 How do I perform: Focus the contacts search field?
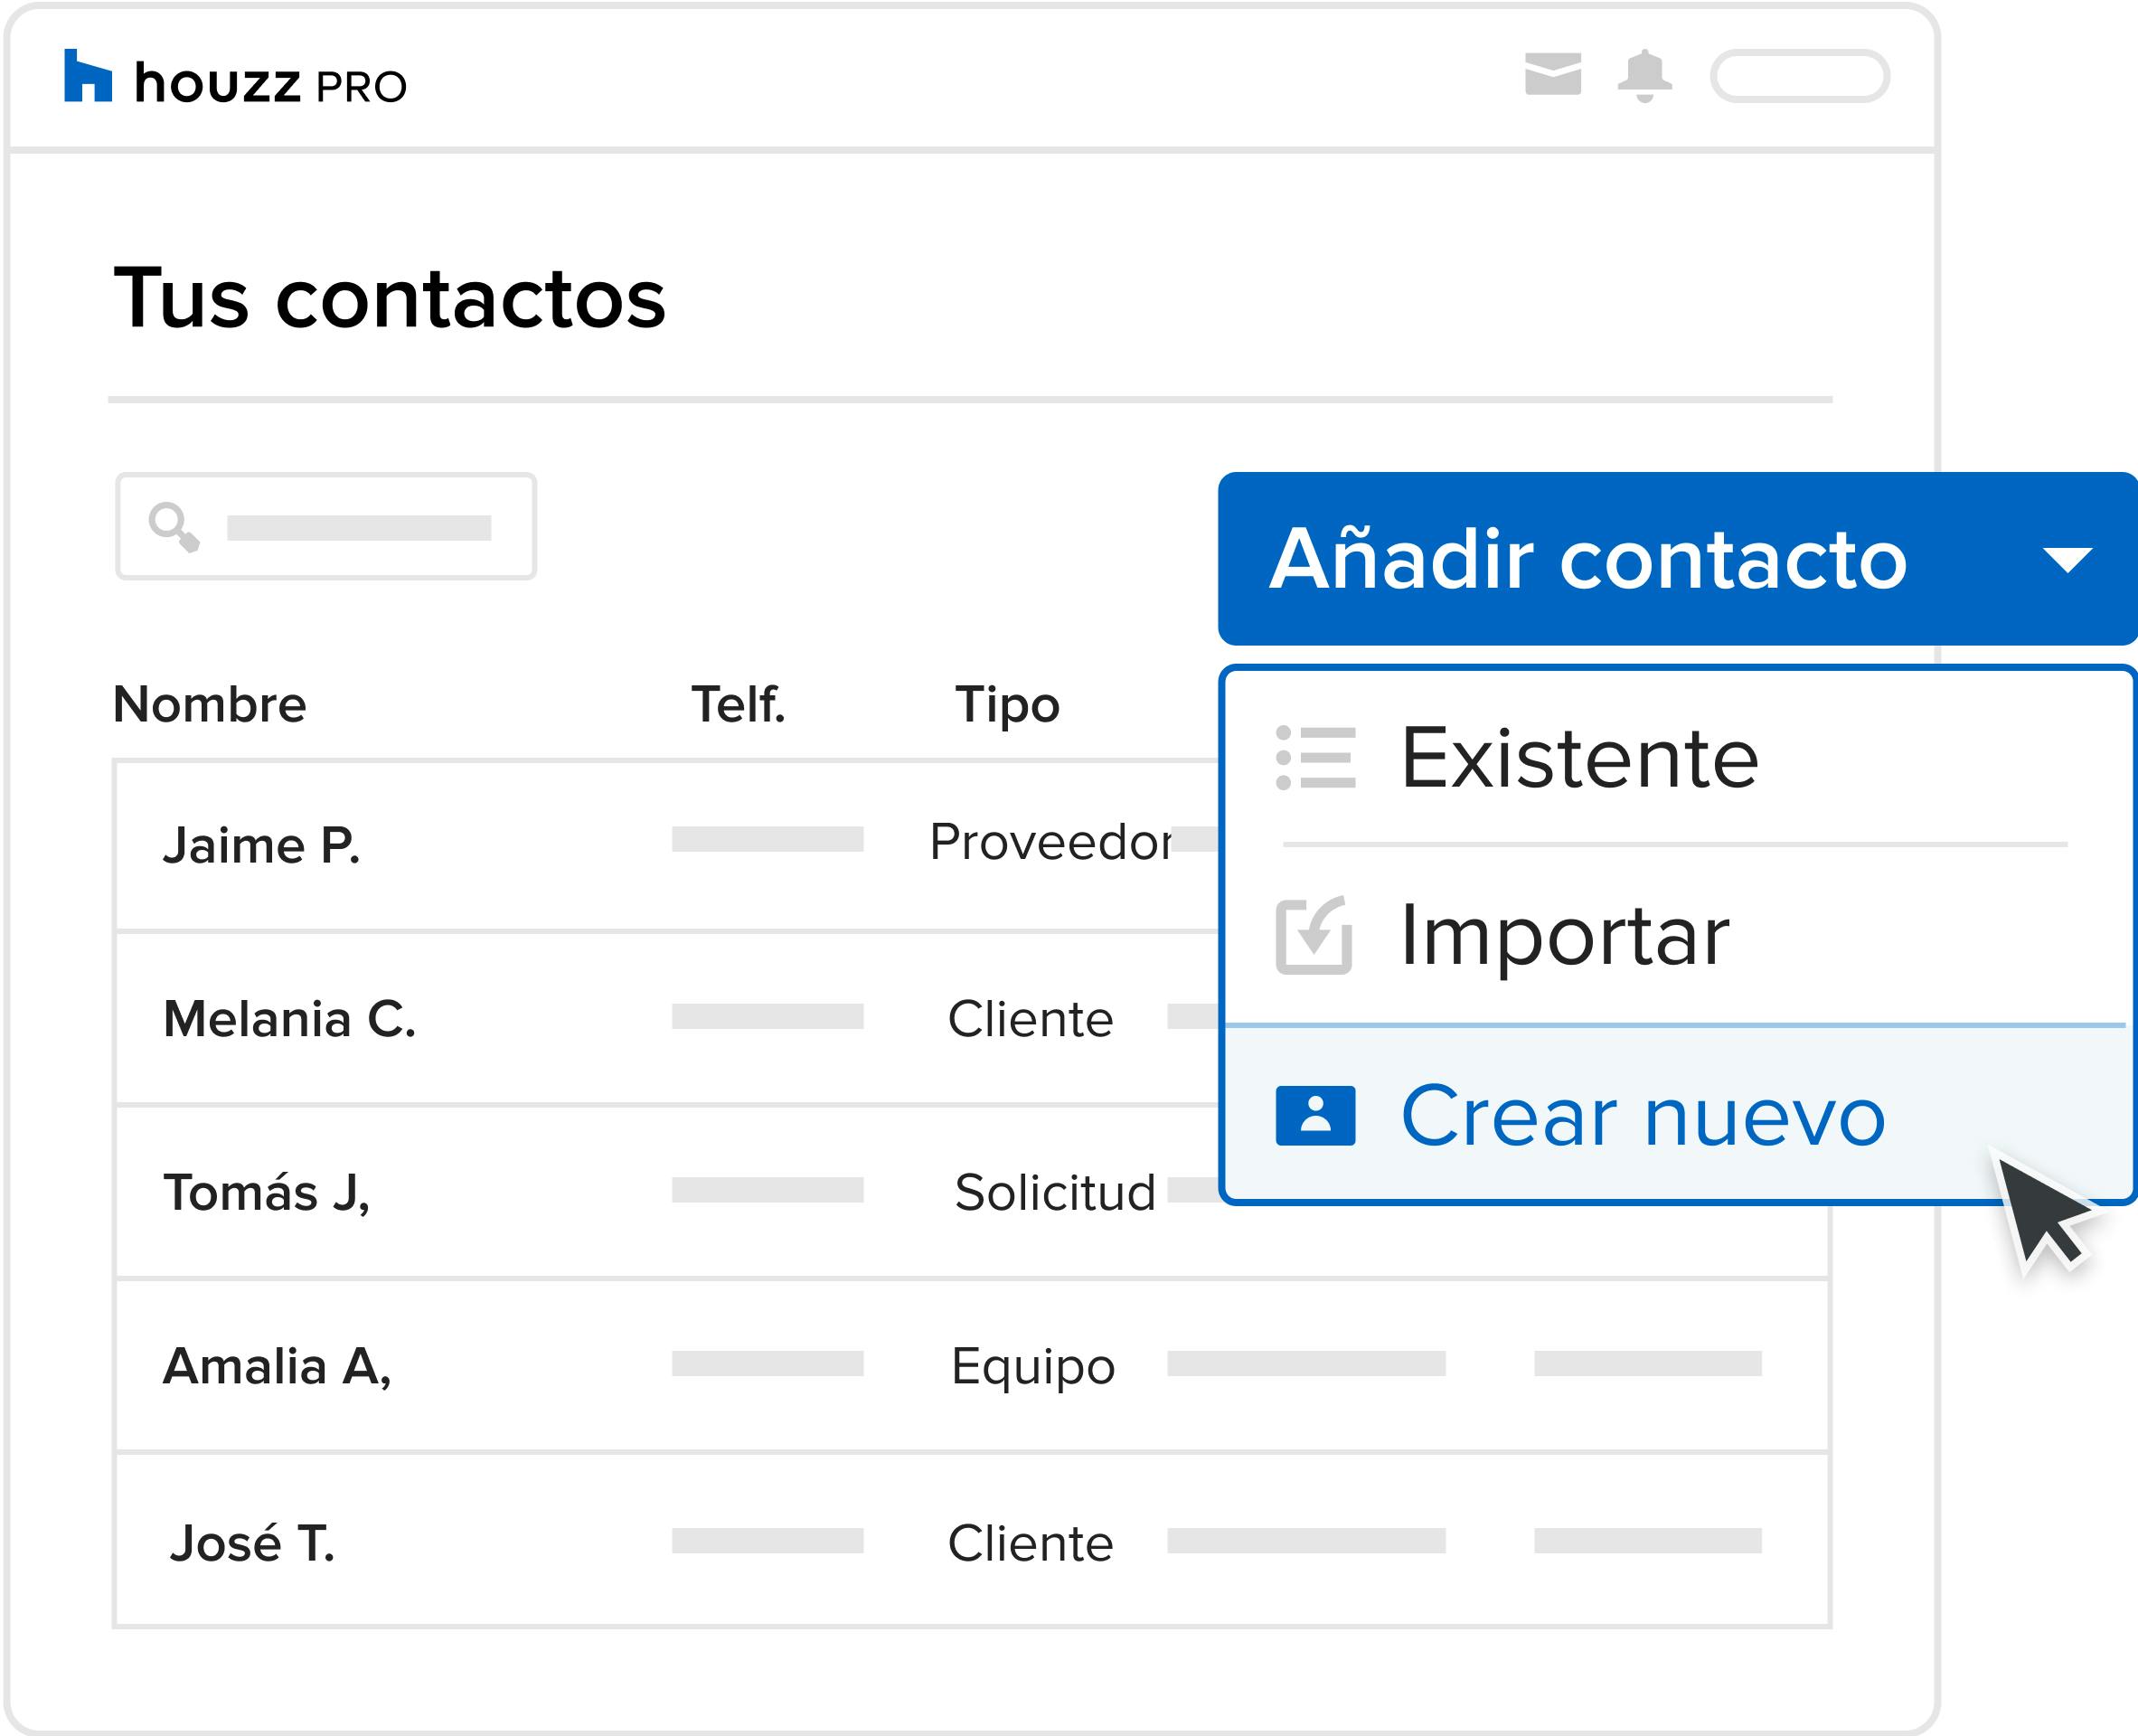click(326, 526)
